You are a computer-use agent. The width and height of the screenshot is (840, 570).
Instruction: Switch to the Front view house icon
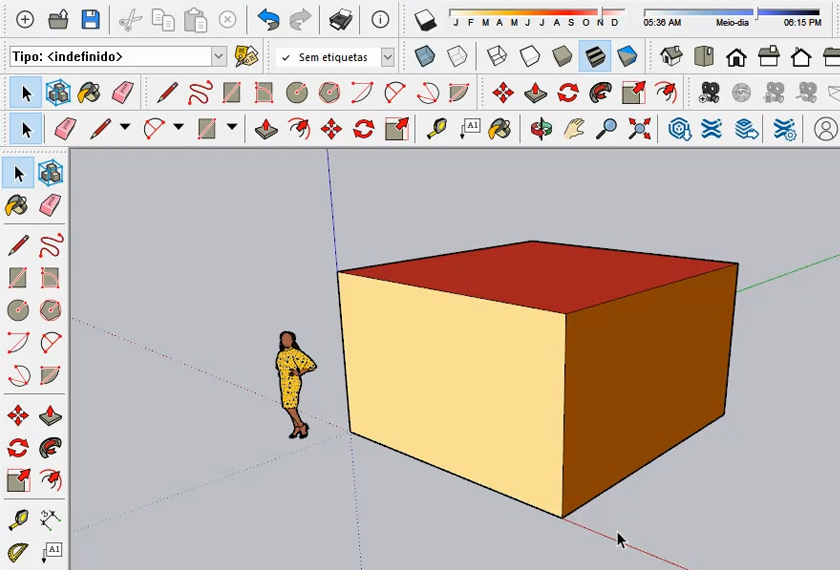tap(736, 57)
